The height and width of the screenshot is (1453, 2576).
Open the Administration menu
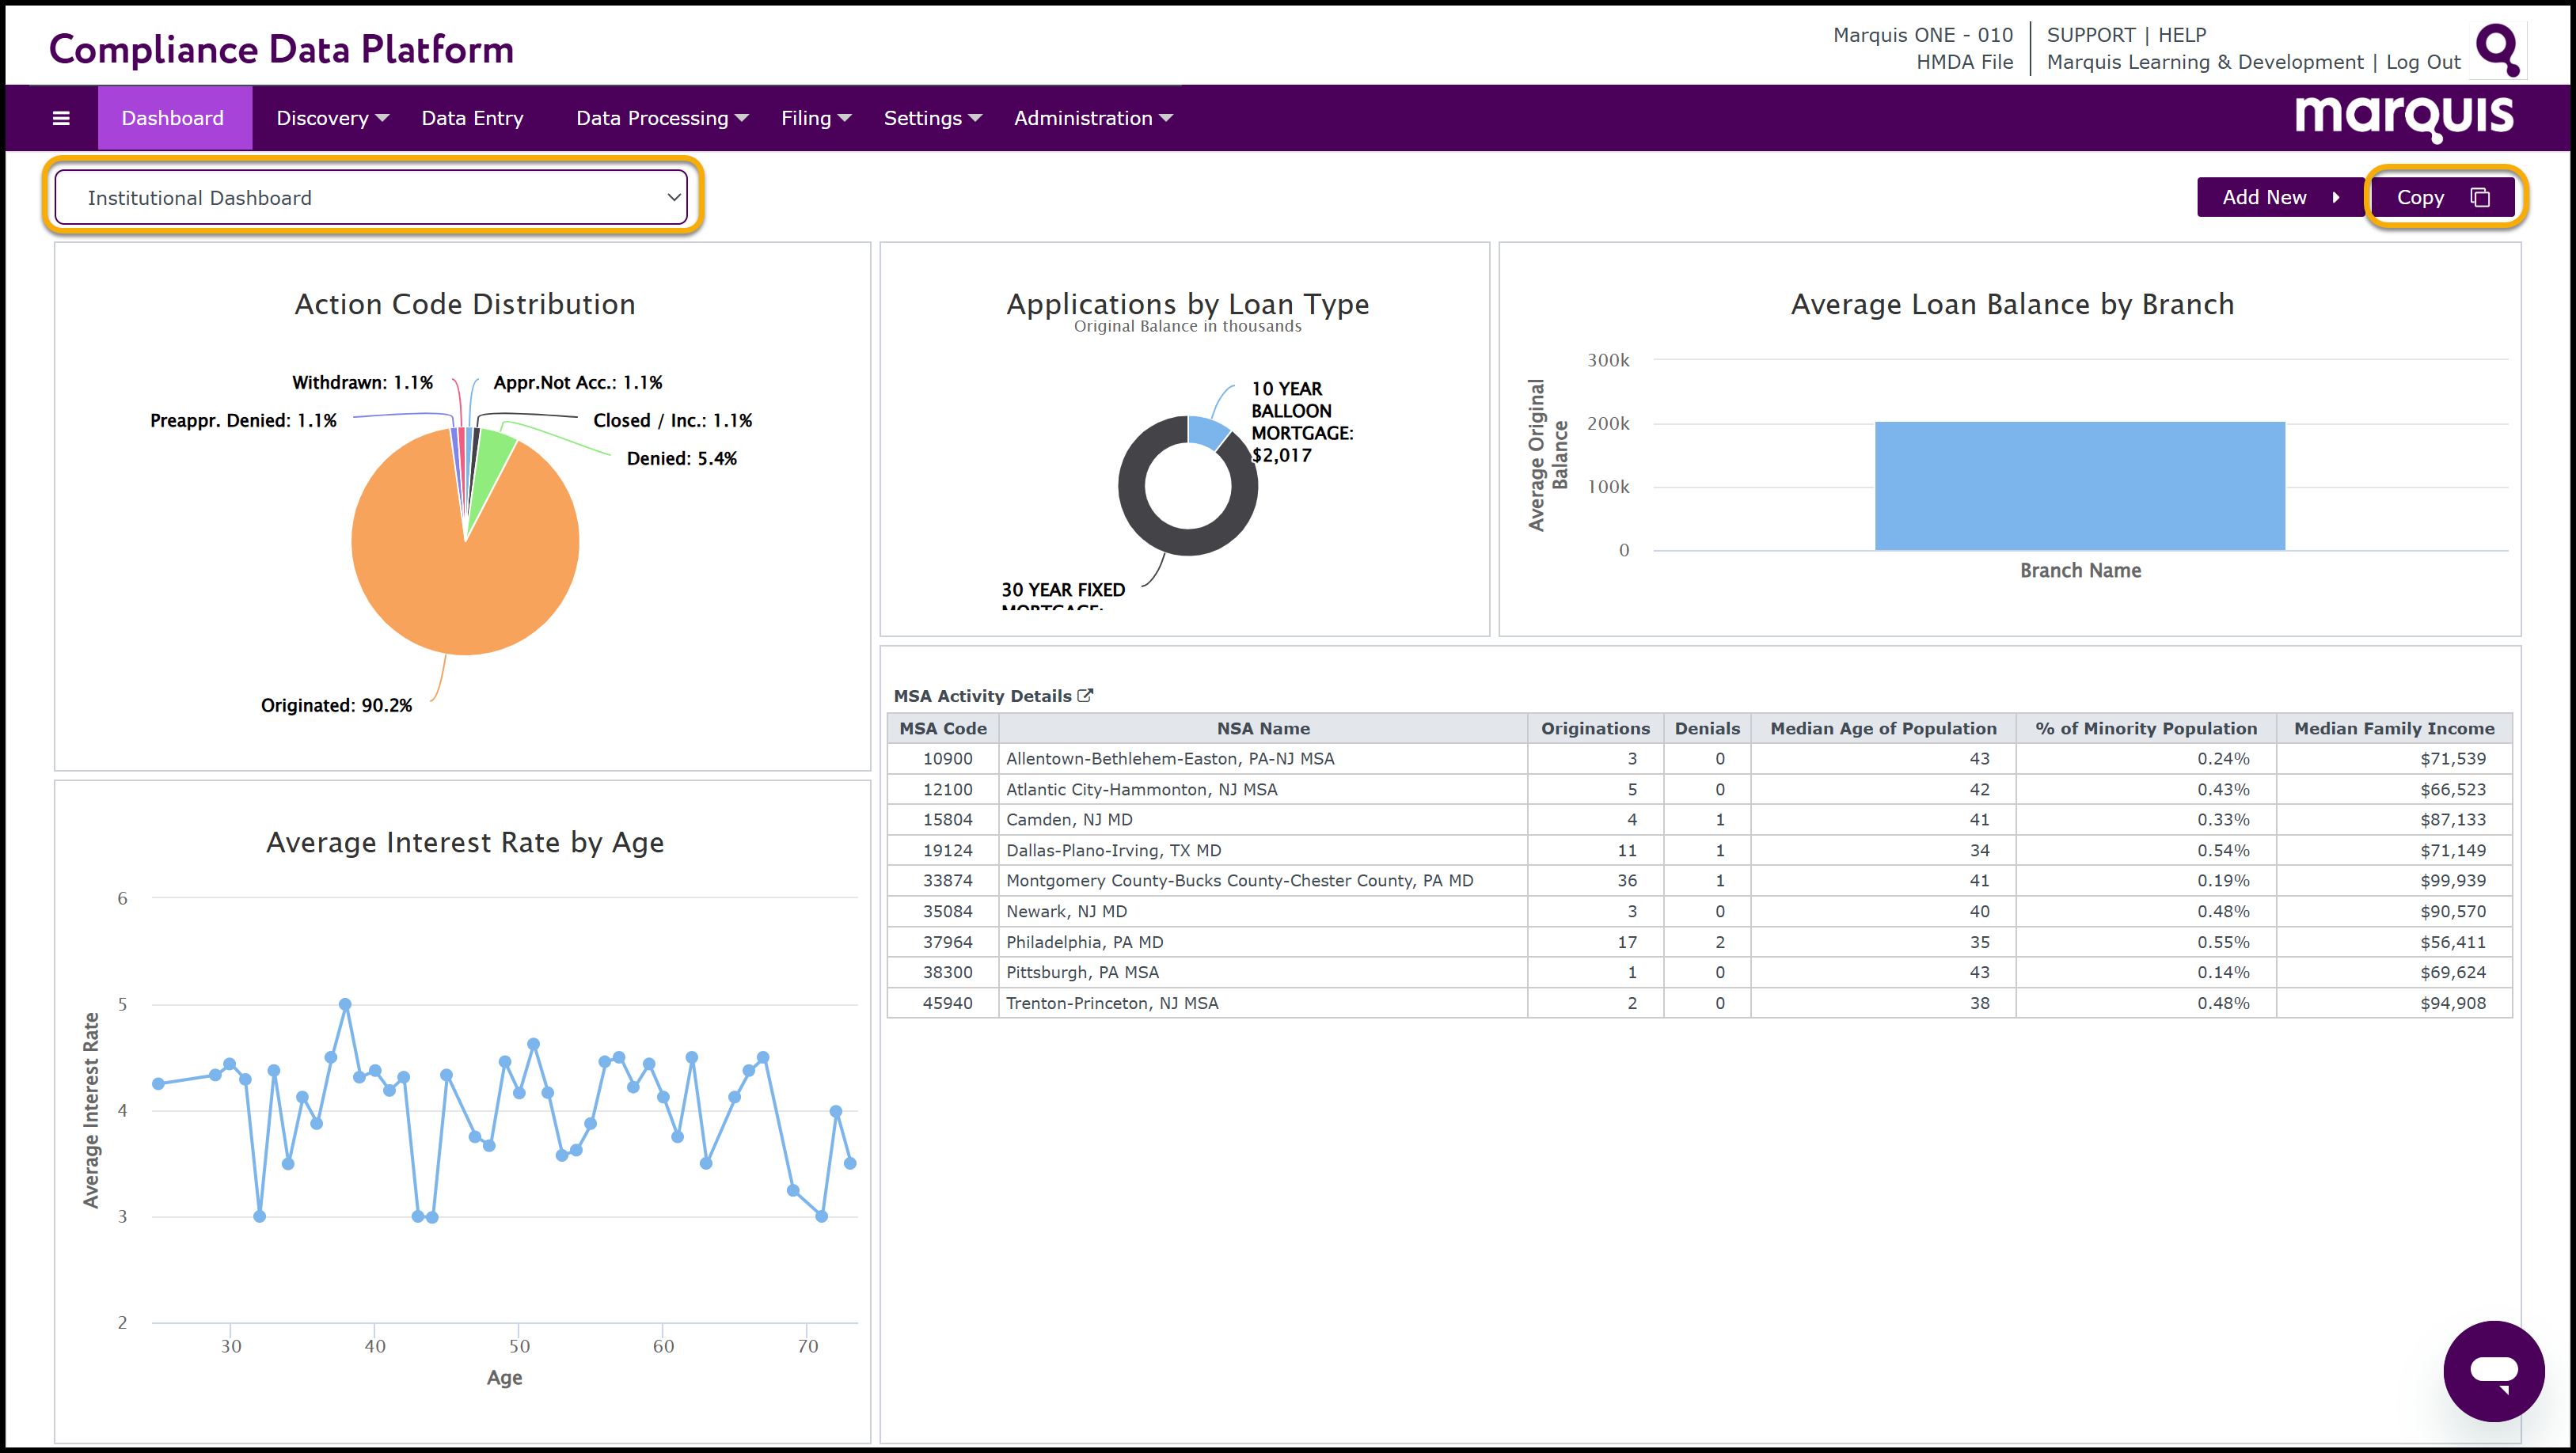click(x=1092, y=118)
